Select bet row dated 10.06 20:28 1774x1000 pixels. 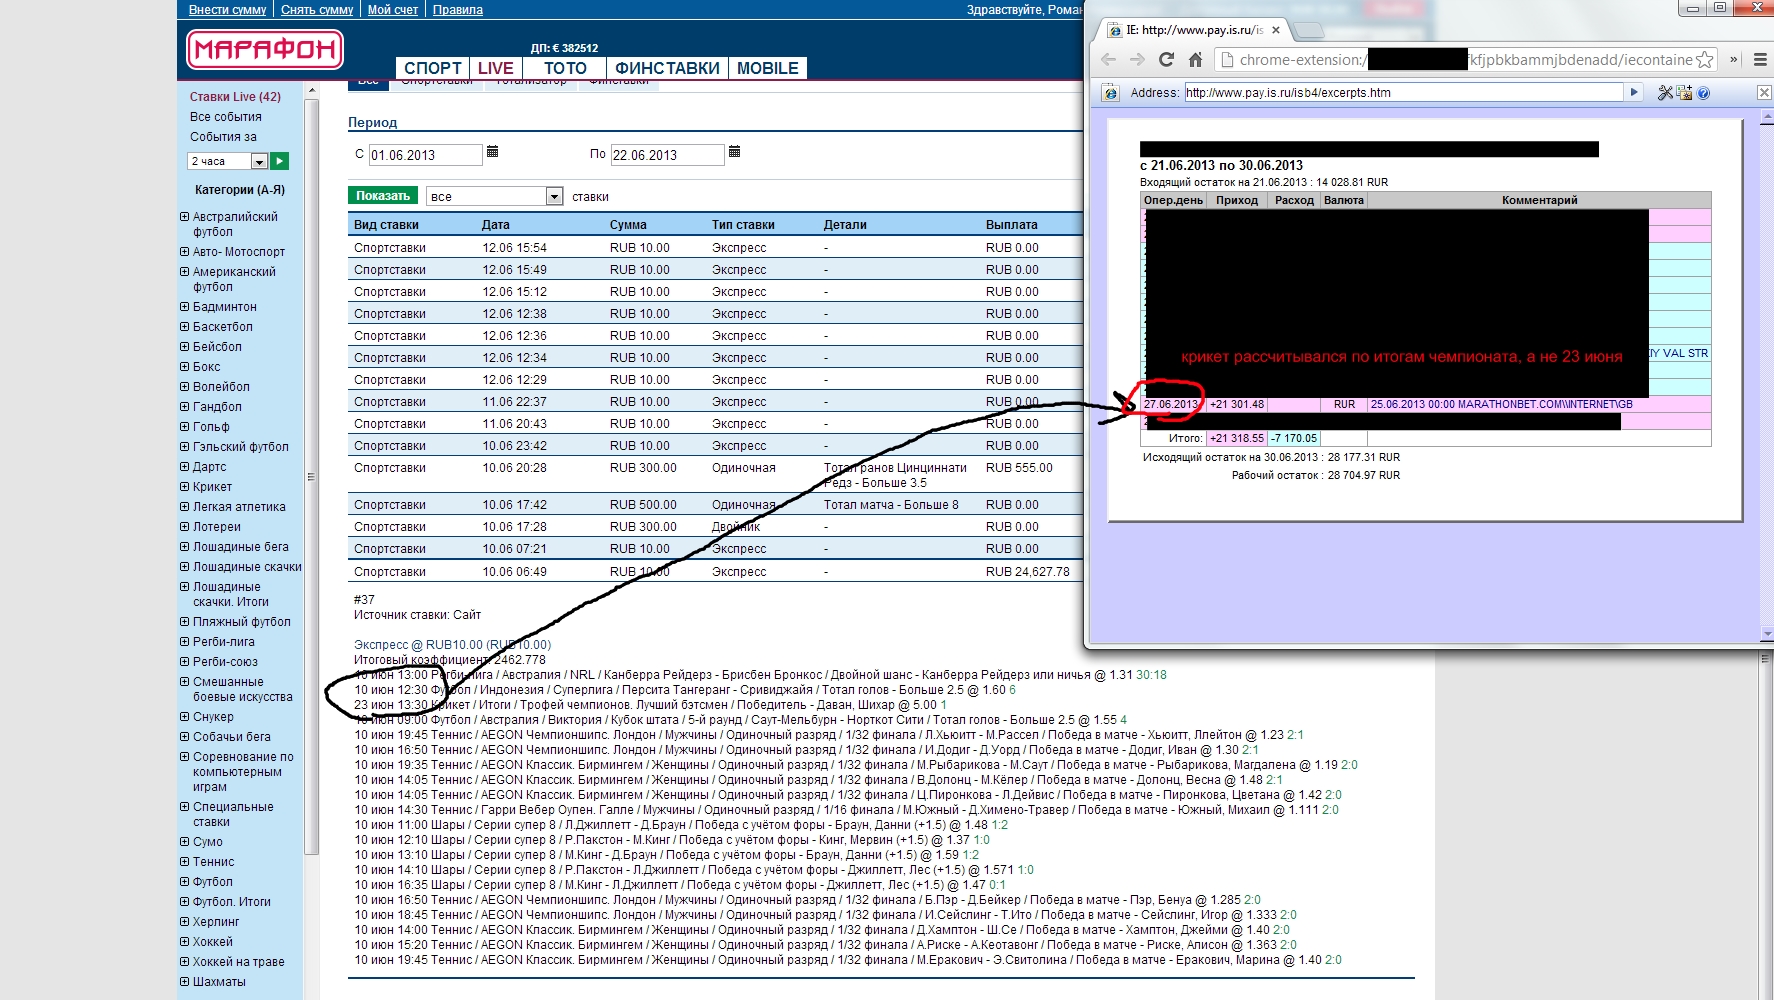pyautogui.click(x=715, y=475)
